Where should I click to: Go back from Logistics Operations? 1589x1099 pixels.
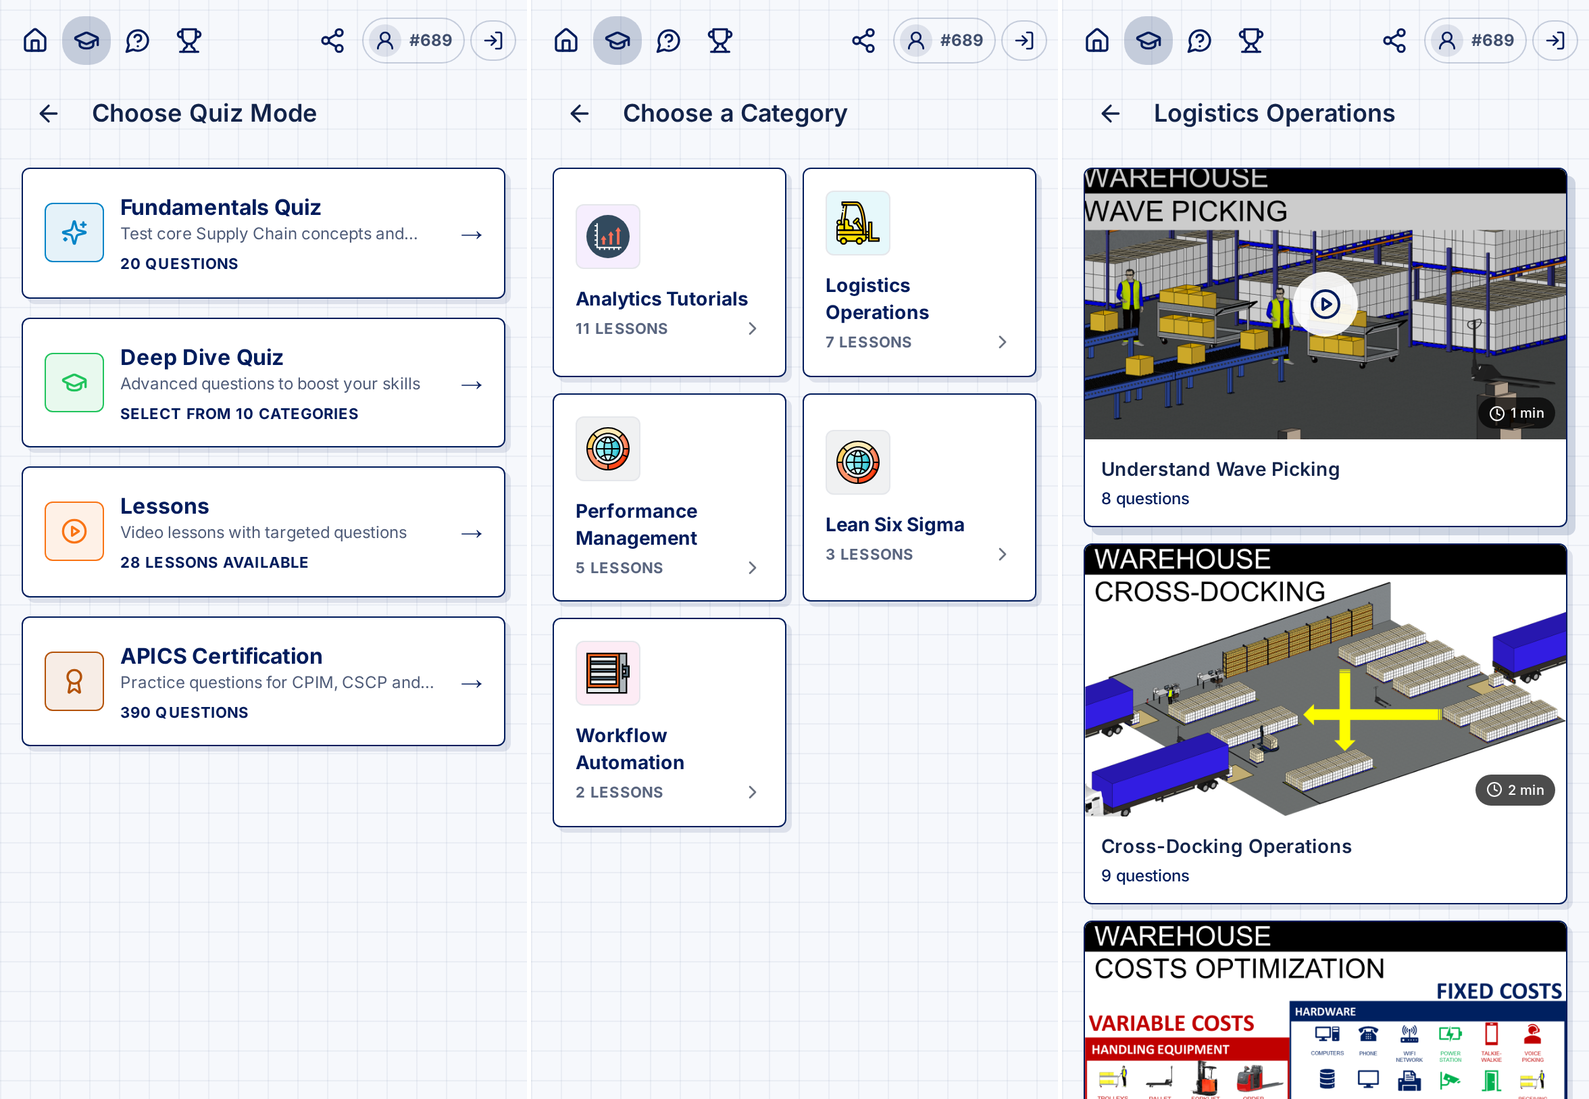[x=1110, y=114]
